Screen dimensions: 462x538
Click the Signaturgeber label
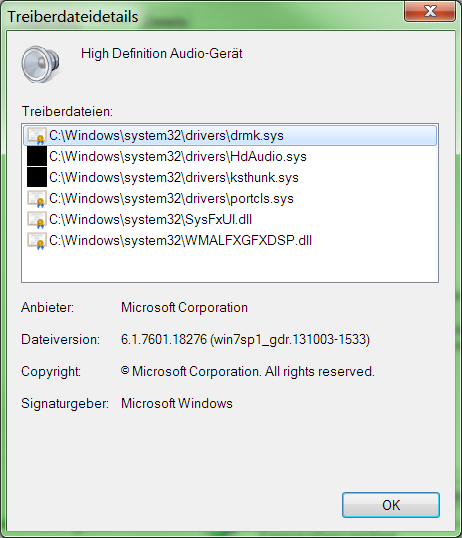tap(65, 403)
